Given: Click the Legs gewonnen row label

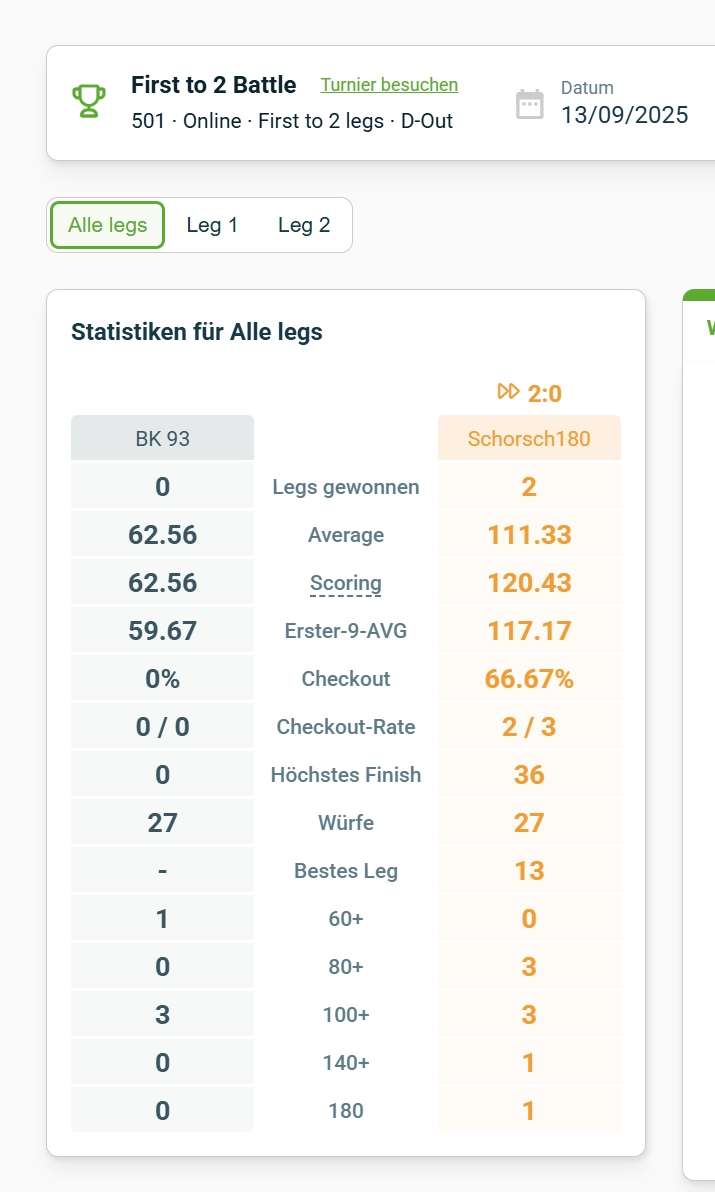Looking at the screenshot, I should pos(346,487).
